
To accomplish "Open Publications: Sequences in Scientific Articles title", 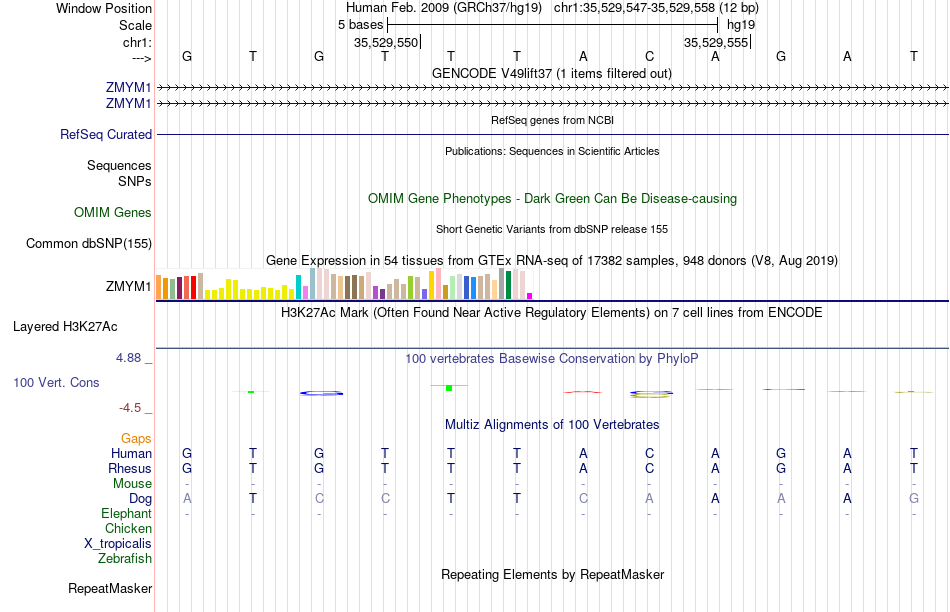I will (552, 151).
